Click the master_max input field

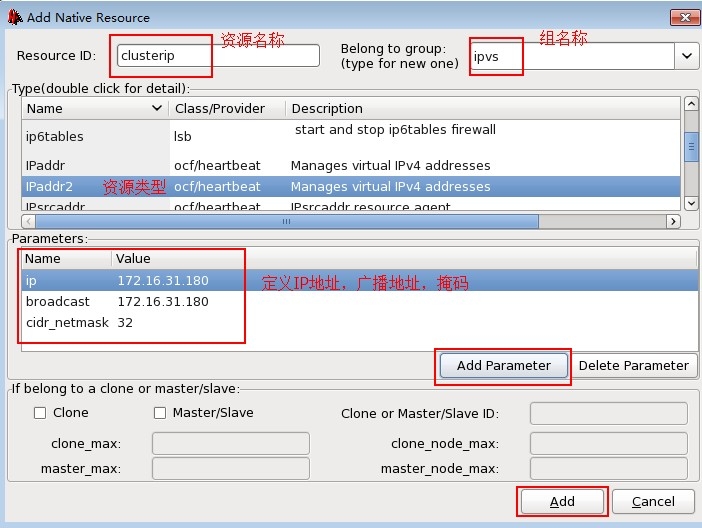pyautogui.click(x=231, y=468)
